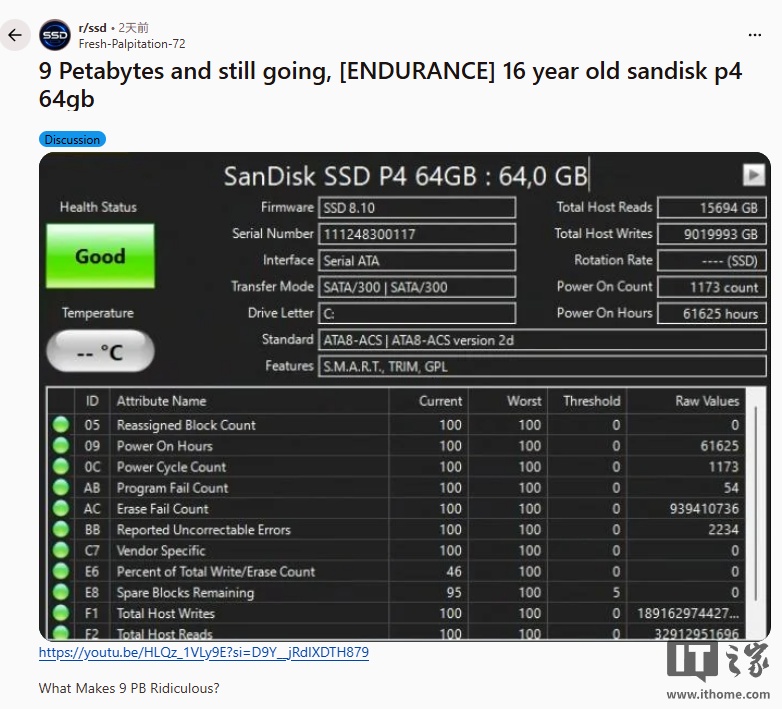Click status dot for Percent of Total Write/Erase
The width and height of the screenshot is (782, 709).
pos(61,571)
